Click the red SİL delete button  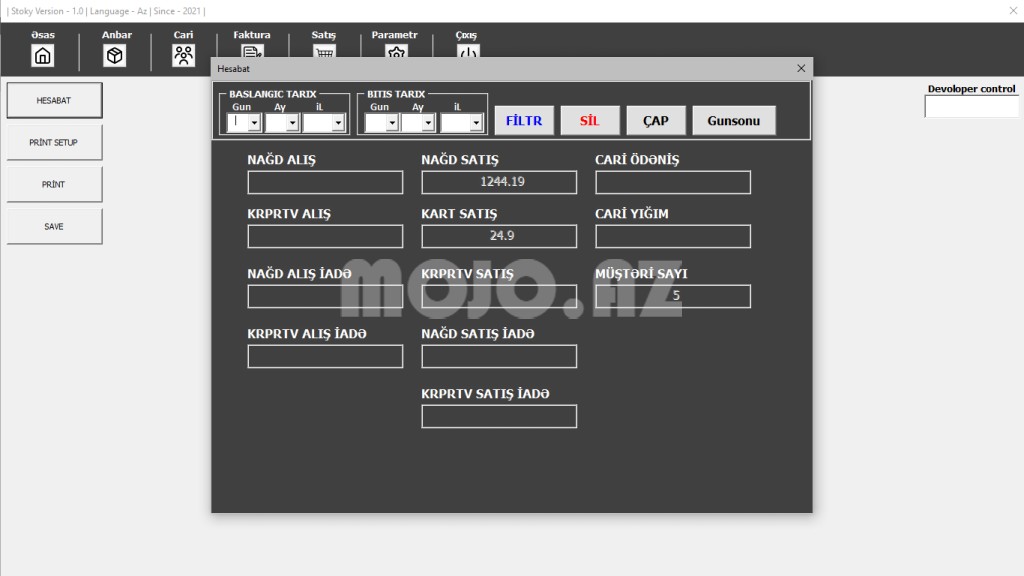[x=590, y=121]
